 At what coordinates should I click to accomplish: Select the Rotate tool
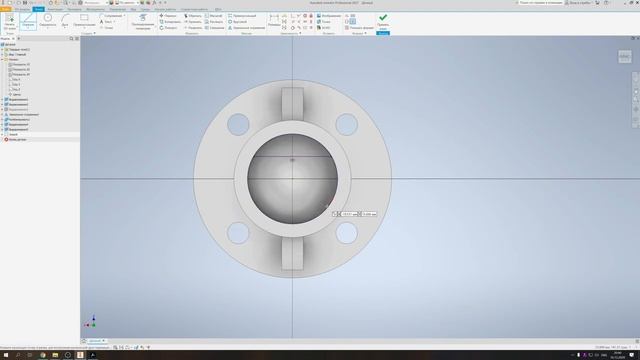tap(168, 28)
